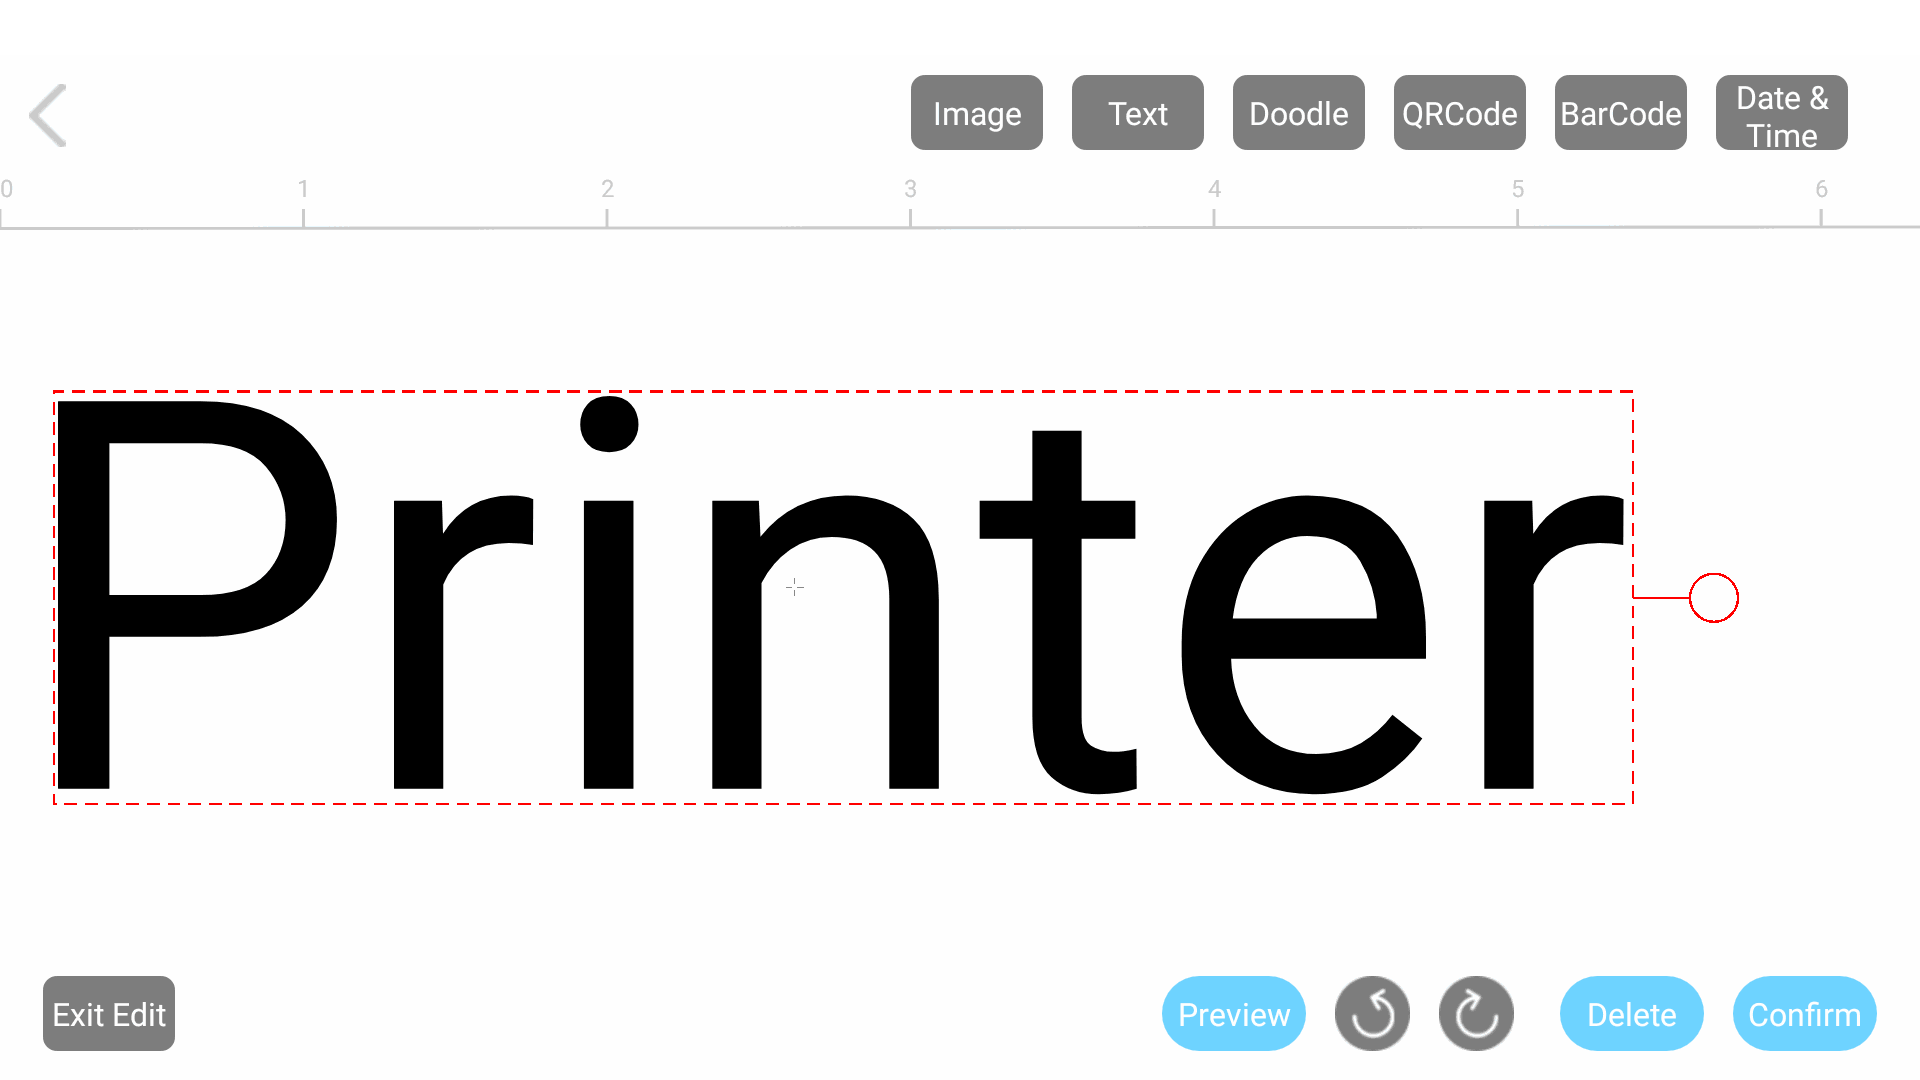Click the Delete button
The width and height of the screenshot is (1920, 1080).
tap(1631, 1014)
